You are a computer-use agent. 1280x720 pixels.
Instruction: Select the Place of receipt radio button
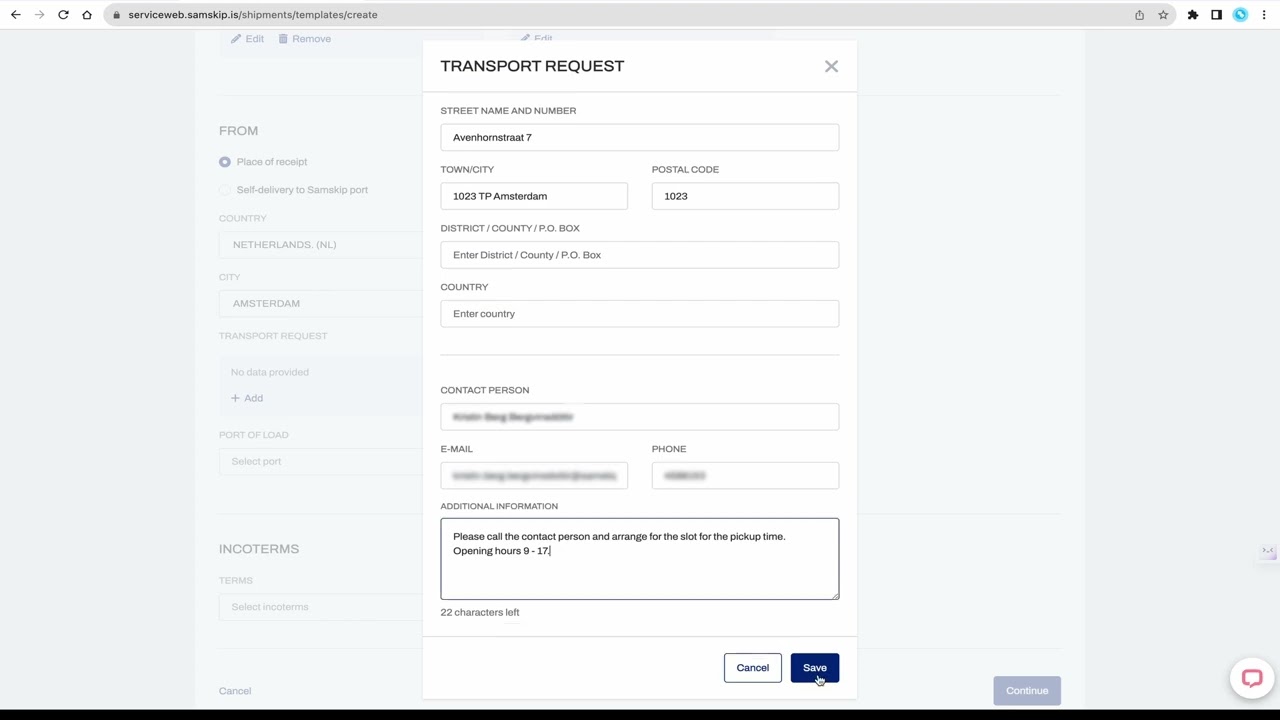coord(225,162)
